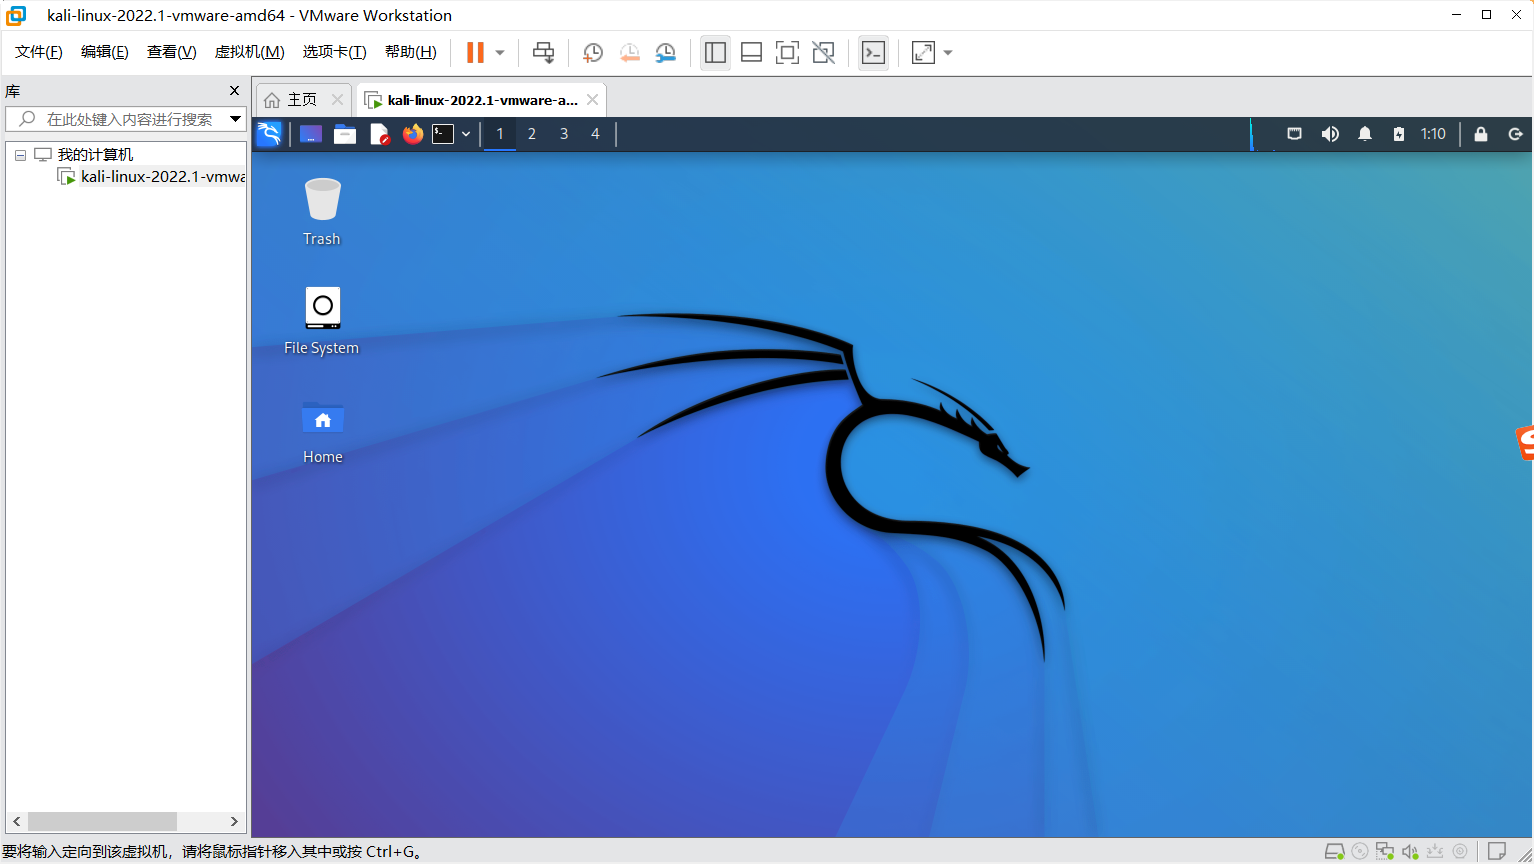The image size is (1534, 864).
Task: Send Ctrl+Alt+Del to the virtual machine
Action: click(543, 53)
